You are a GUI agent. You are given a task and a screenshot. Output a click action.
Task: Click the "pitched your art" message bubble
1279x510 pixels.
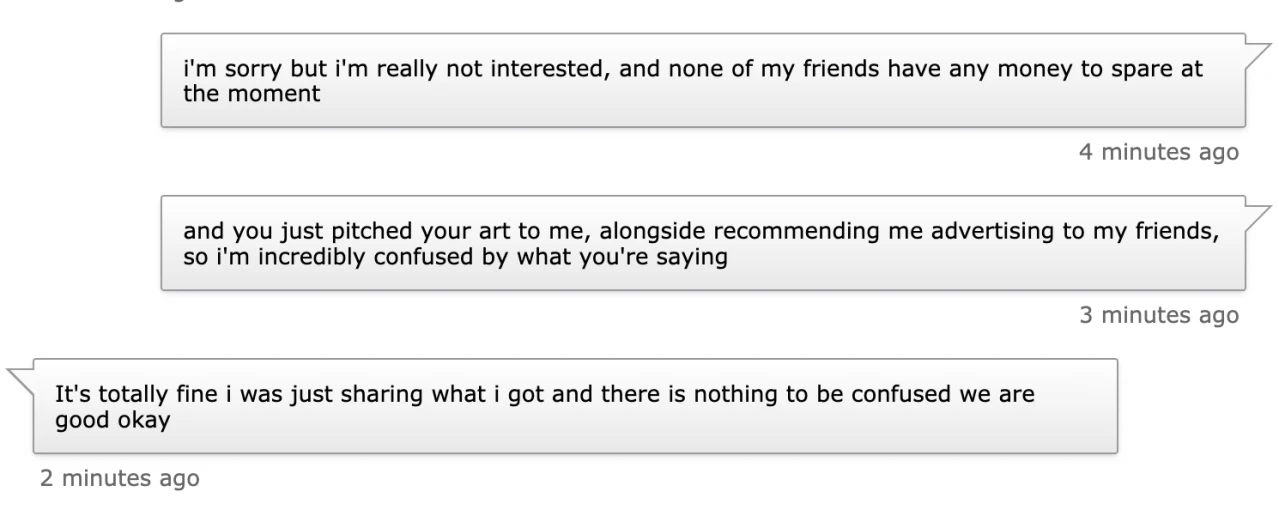pyautogui.click(x=702, y=243)
